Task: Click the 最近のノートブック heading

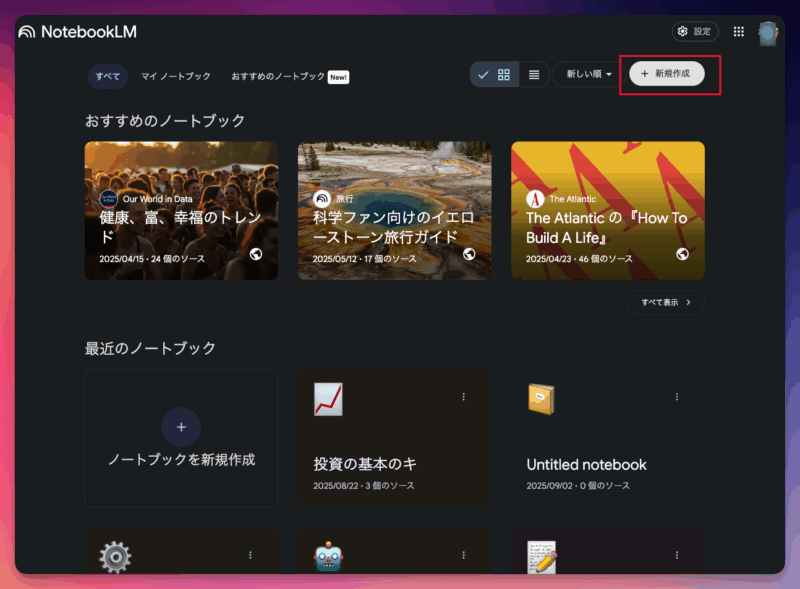Action: pos(150,348)
